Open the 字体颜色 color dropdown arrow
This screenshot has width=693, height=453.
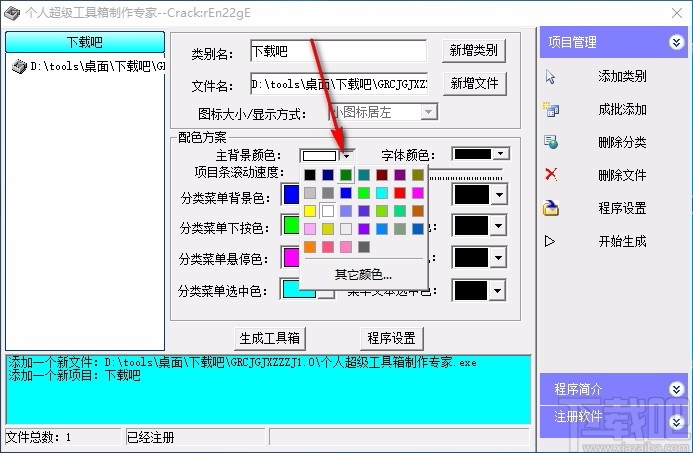point(501,154)
